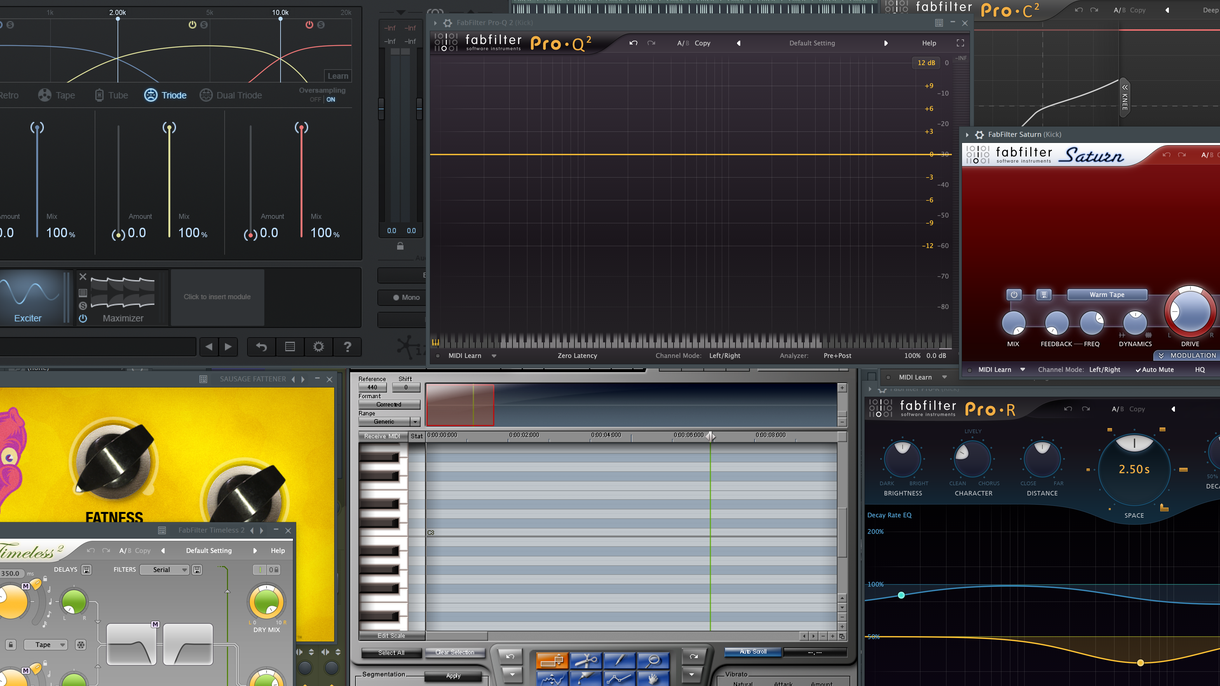The height and width of the screenshot is (686, 1220).
Task: Open Ozone settings gear icon
Action: tap(319, 347)
